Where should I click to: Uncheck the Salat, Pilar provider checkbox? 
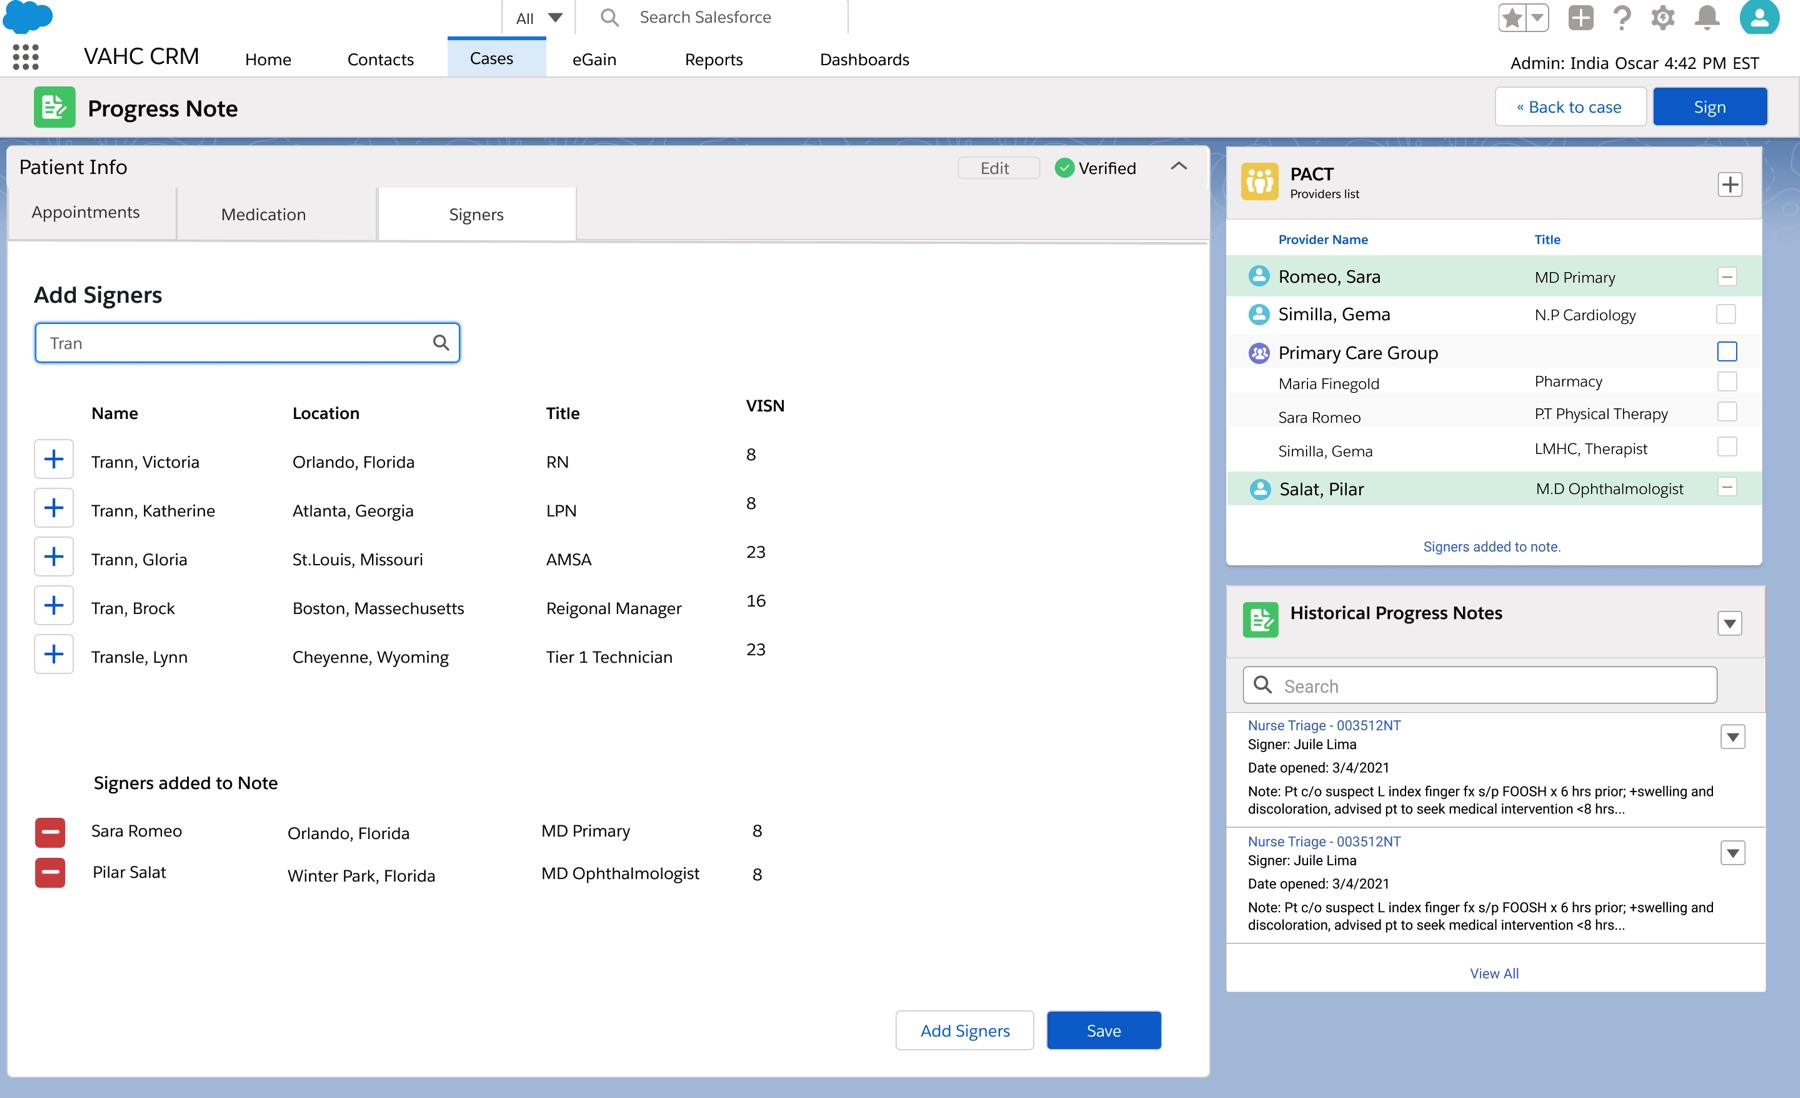1727,488
